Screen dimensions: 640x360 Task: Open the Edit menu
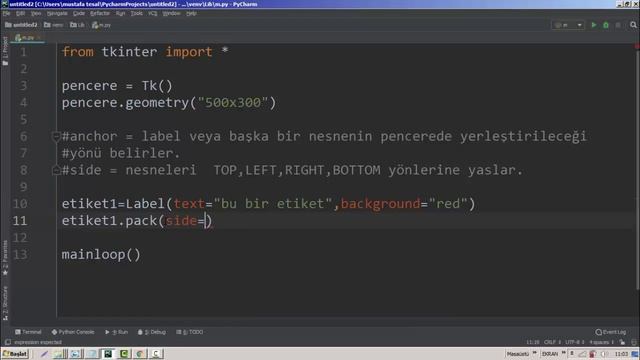pyautogui.click(x=20, y=13)
